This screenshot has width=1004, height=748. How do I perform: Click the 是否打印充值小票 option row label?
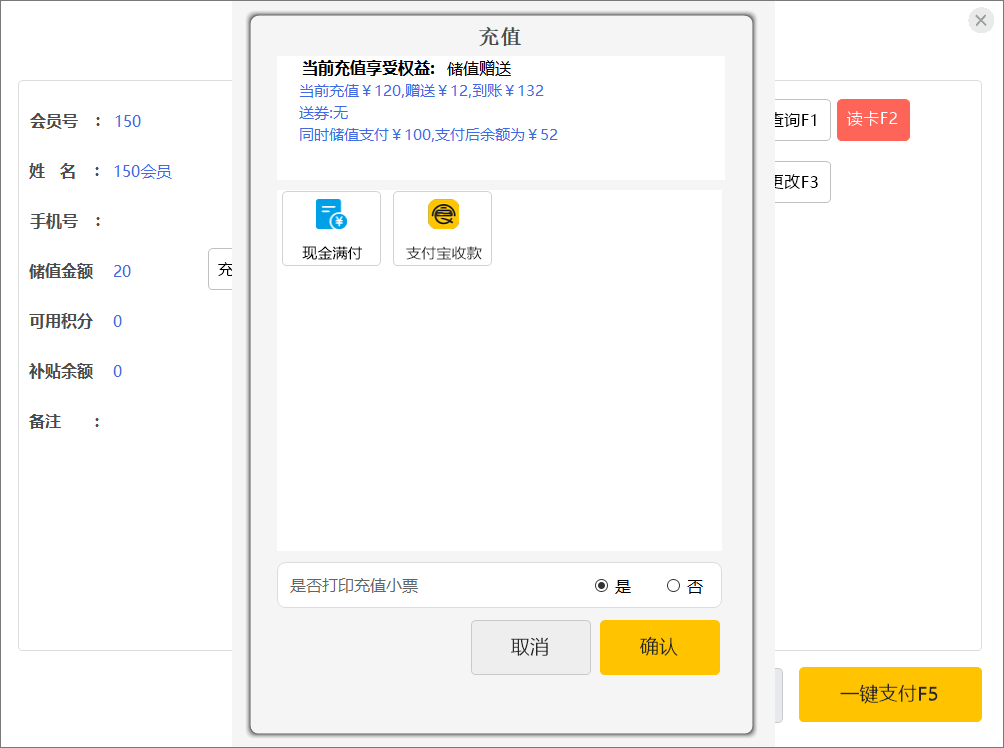tap(354, 586)
